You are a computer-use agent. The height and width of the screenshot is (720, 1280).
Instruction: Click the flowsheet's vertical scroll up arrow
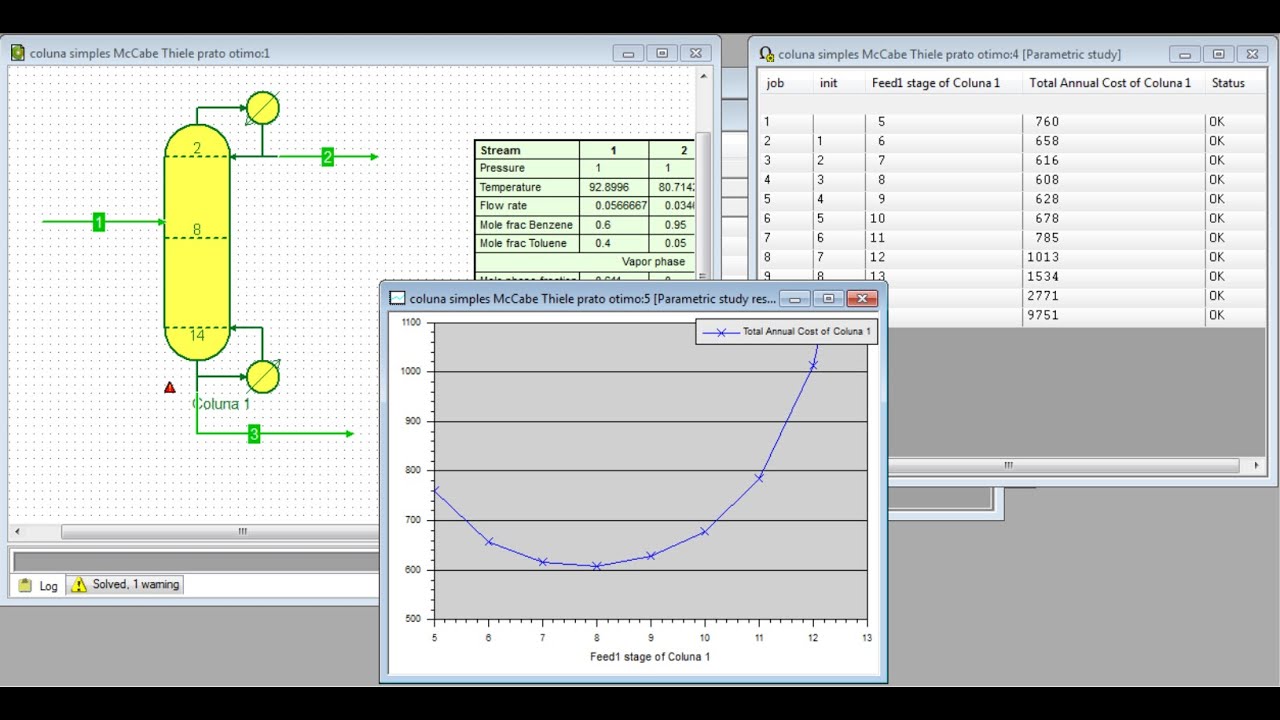[704, 76]
